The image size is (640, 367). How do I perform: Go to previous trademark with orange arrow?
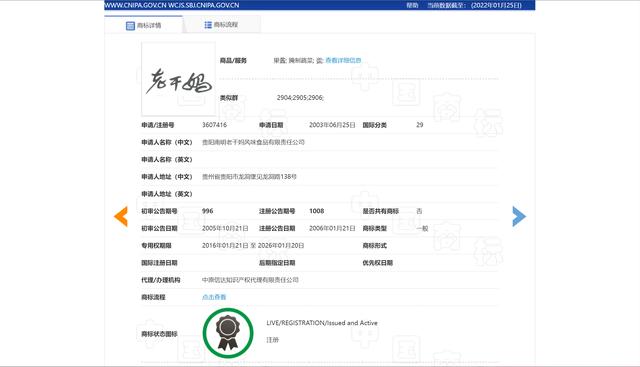[x=121, y=216]
